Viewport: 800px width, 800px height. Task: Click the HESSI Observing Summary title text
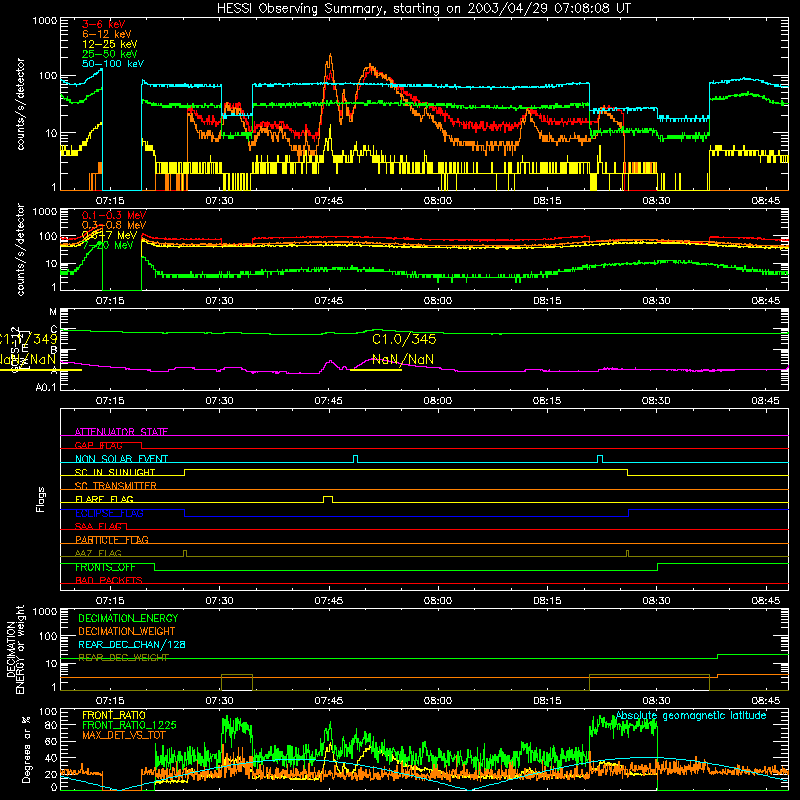point(423,8)
